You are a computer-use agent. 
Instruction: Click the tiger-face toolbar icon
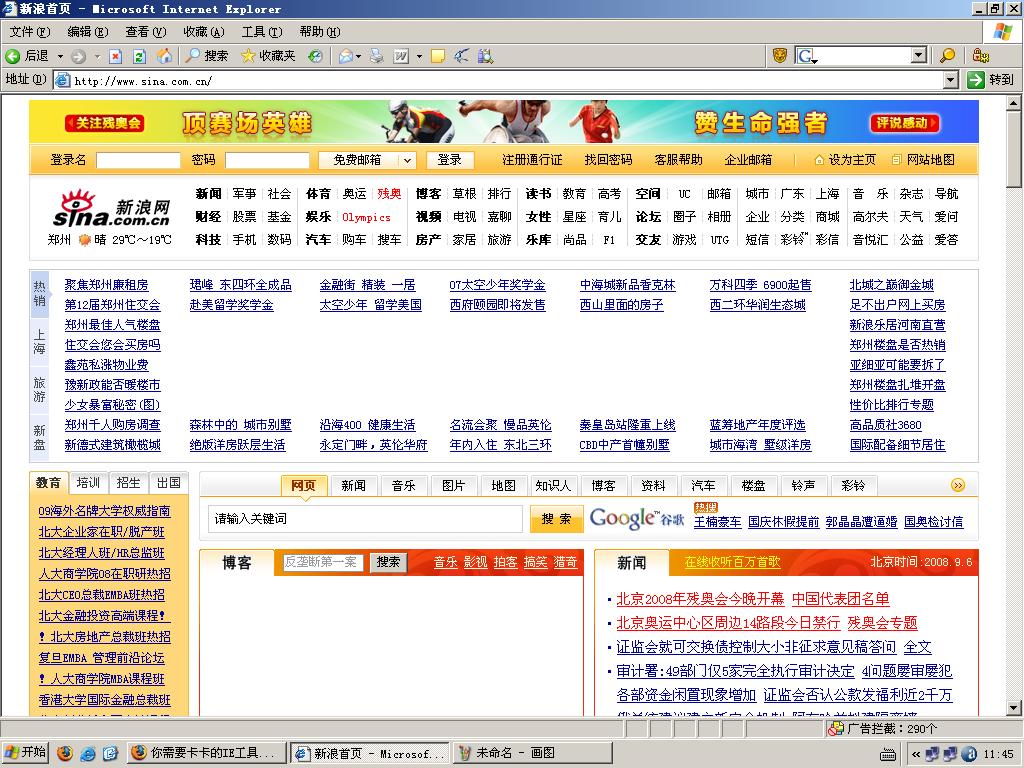click(780, 56)
